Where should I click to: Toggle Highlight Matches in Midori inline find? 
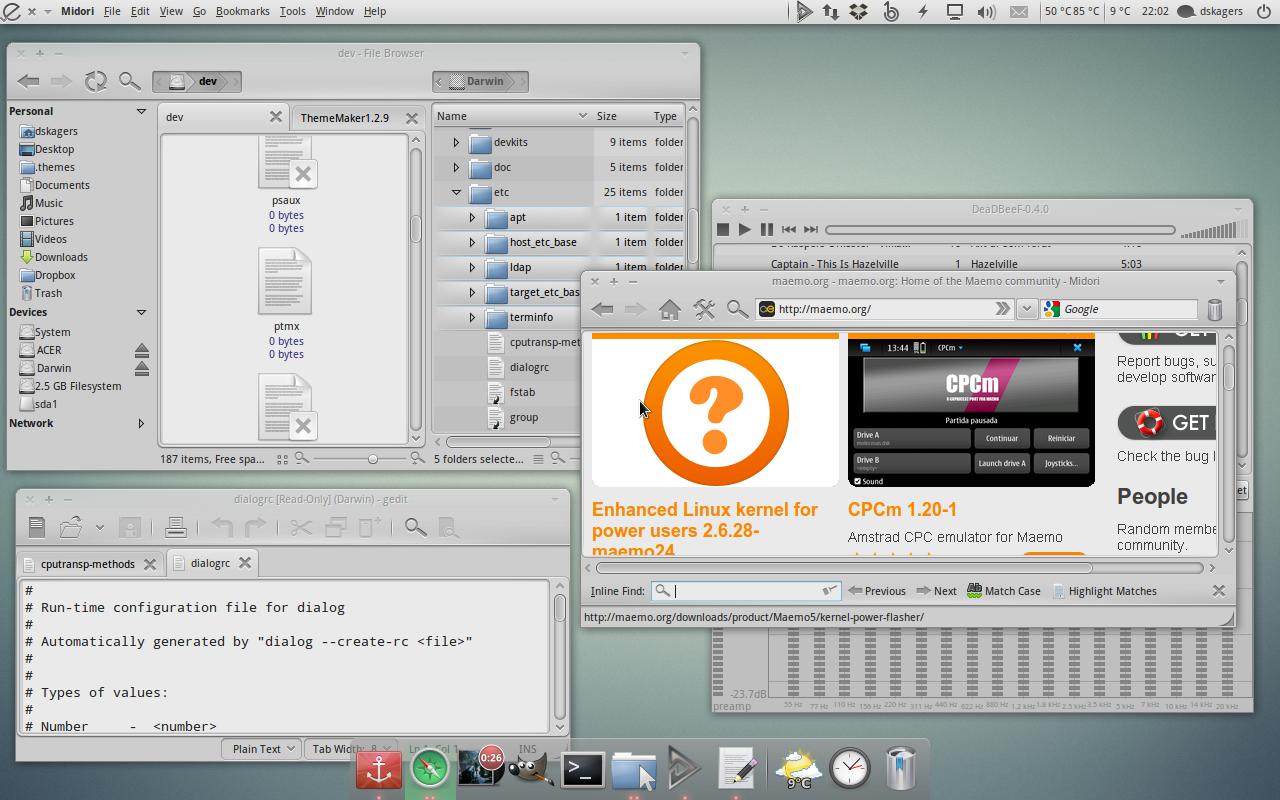1104,591
